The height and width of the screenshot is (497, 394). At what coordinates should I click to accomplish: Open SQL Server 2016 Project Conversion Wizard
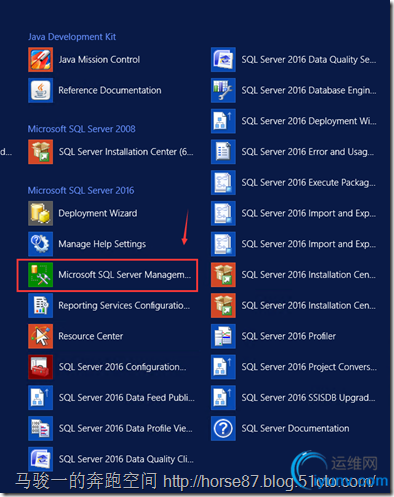(x=294, y=367)
